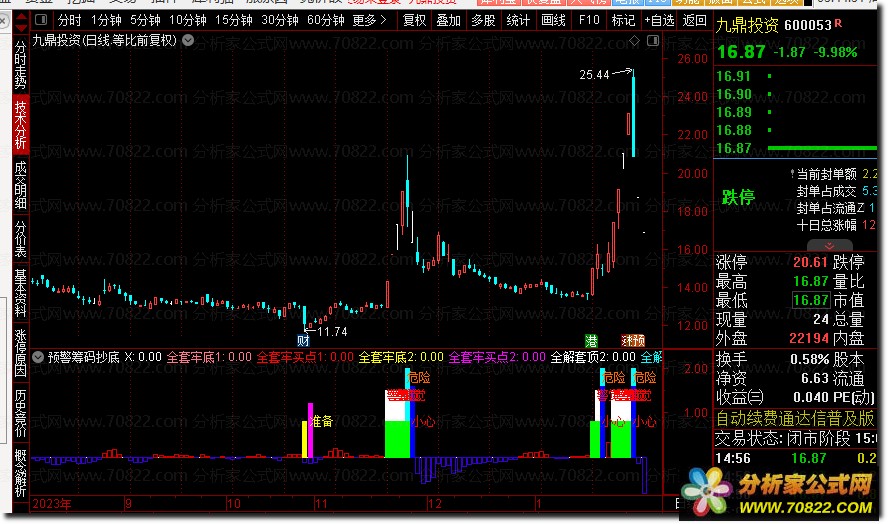Viewport: 889px width, 524px height.
Task: Click the month 12 marker on time axis
Action: click(x=434, y=504)
